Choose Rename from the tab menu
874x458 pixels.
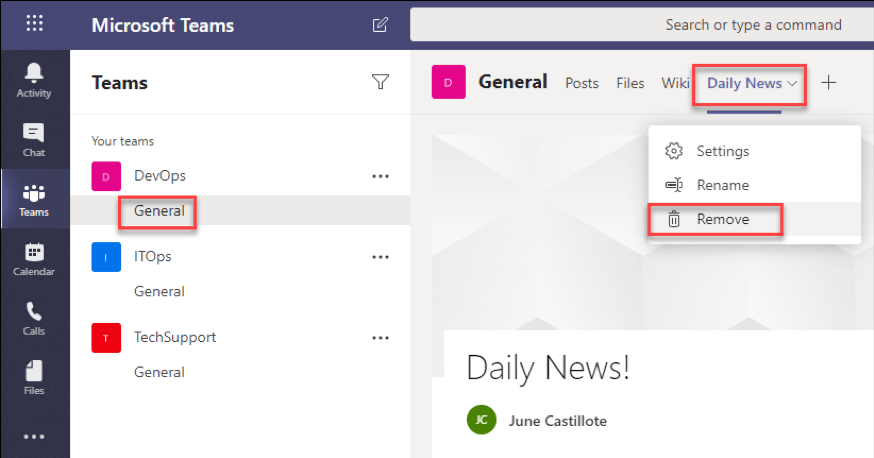tap(755, 185)
